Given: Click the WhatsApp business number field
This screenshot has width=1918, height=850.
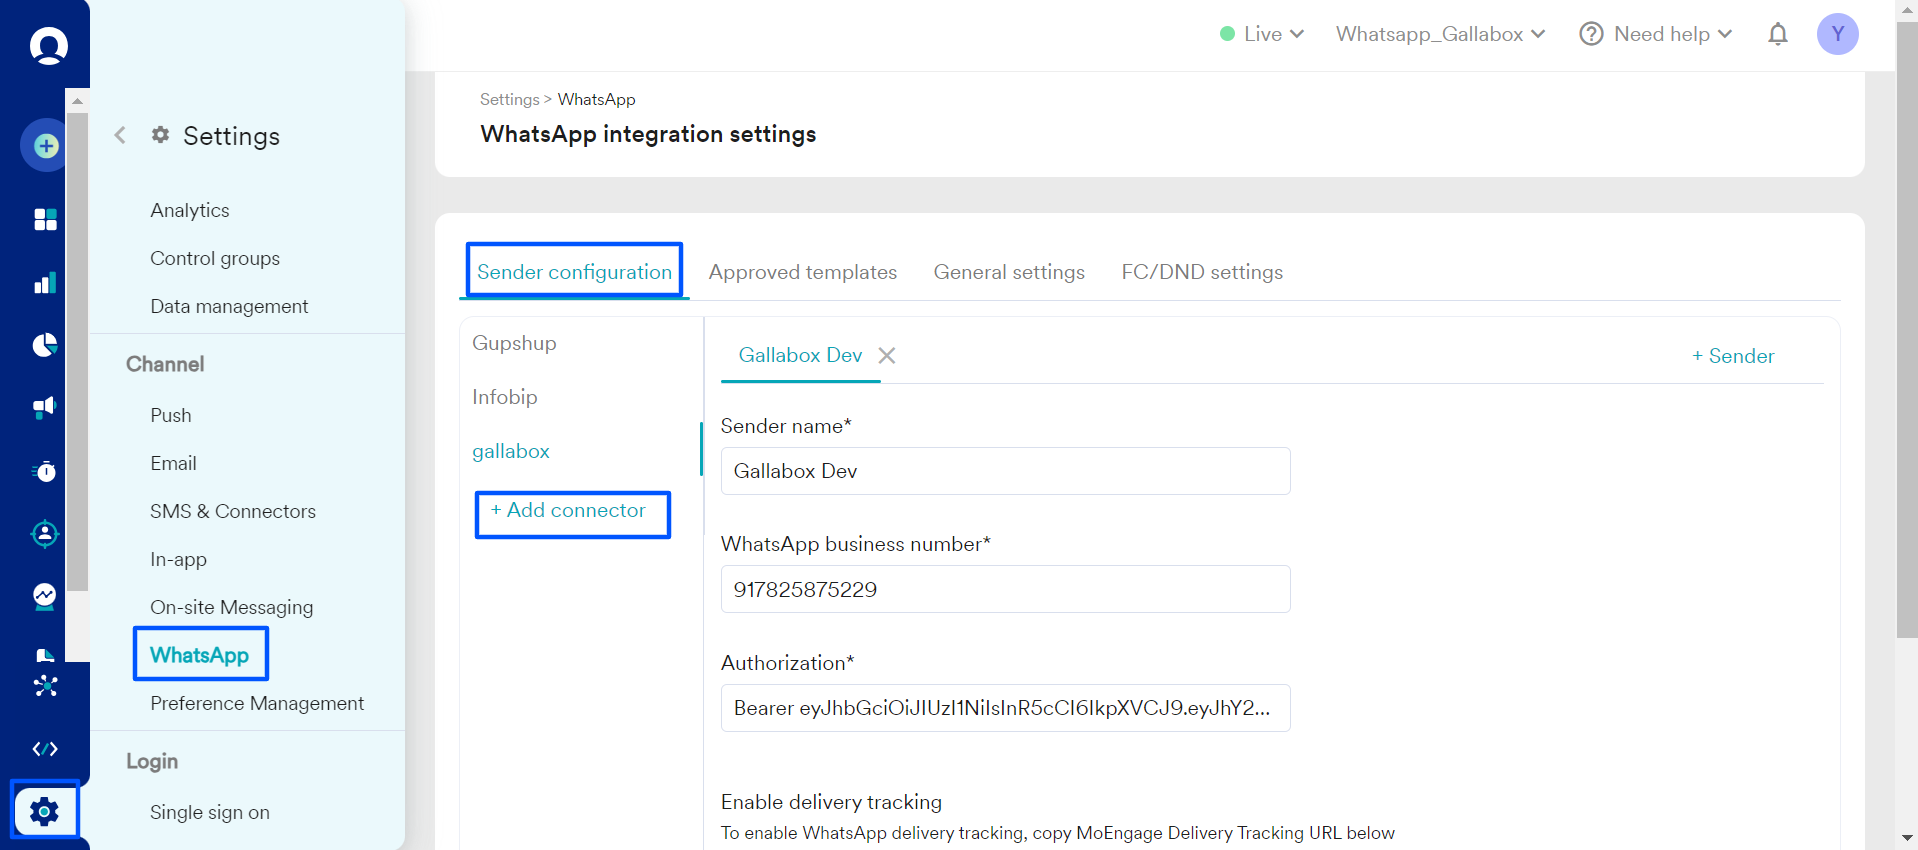Looking at the screenshot, I should [x=1005, y=589].
